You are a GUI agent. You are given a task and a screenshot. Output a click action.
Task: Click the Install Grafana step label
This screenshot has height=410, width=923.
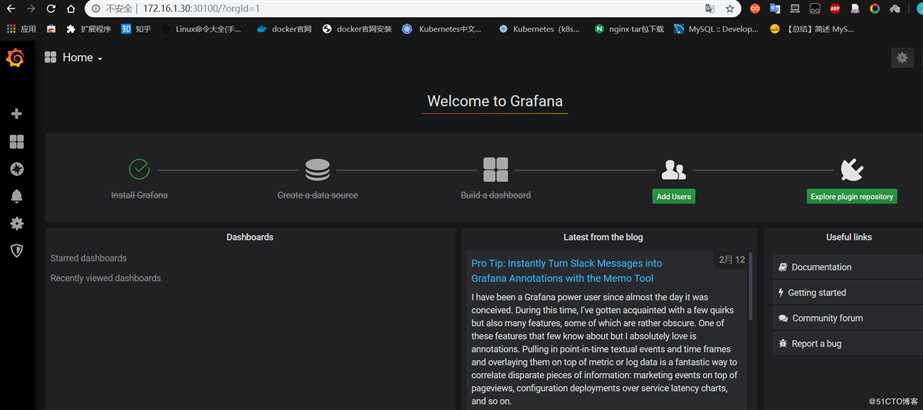pyautogui.click(x=140, y=195)
